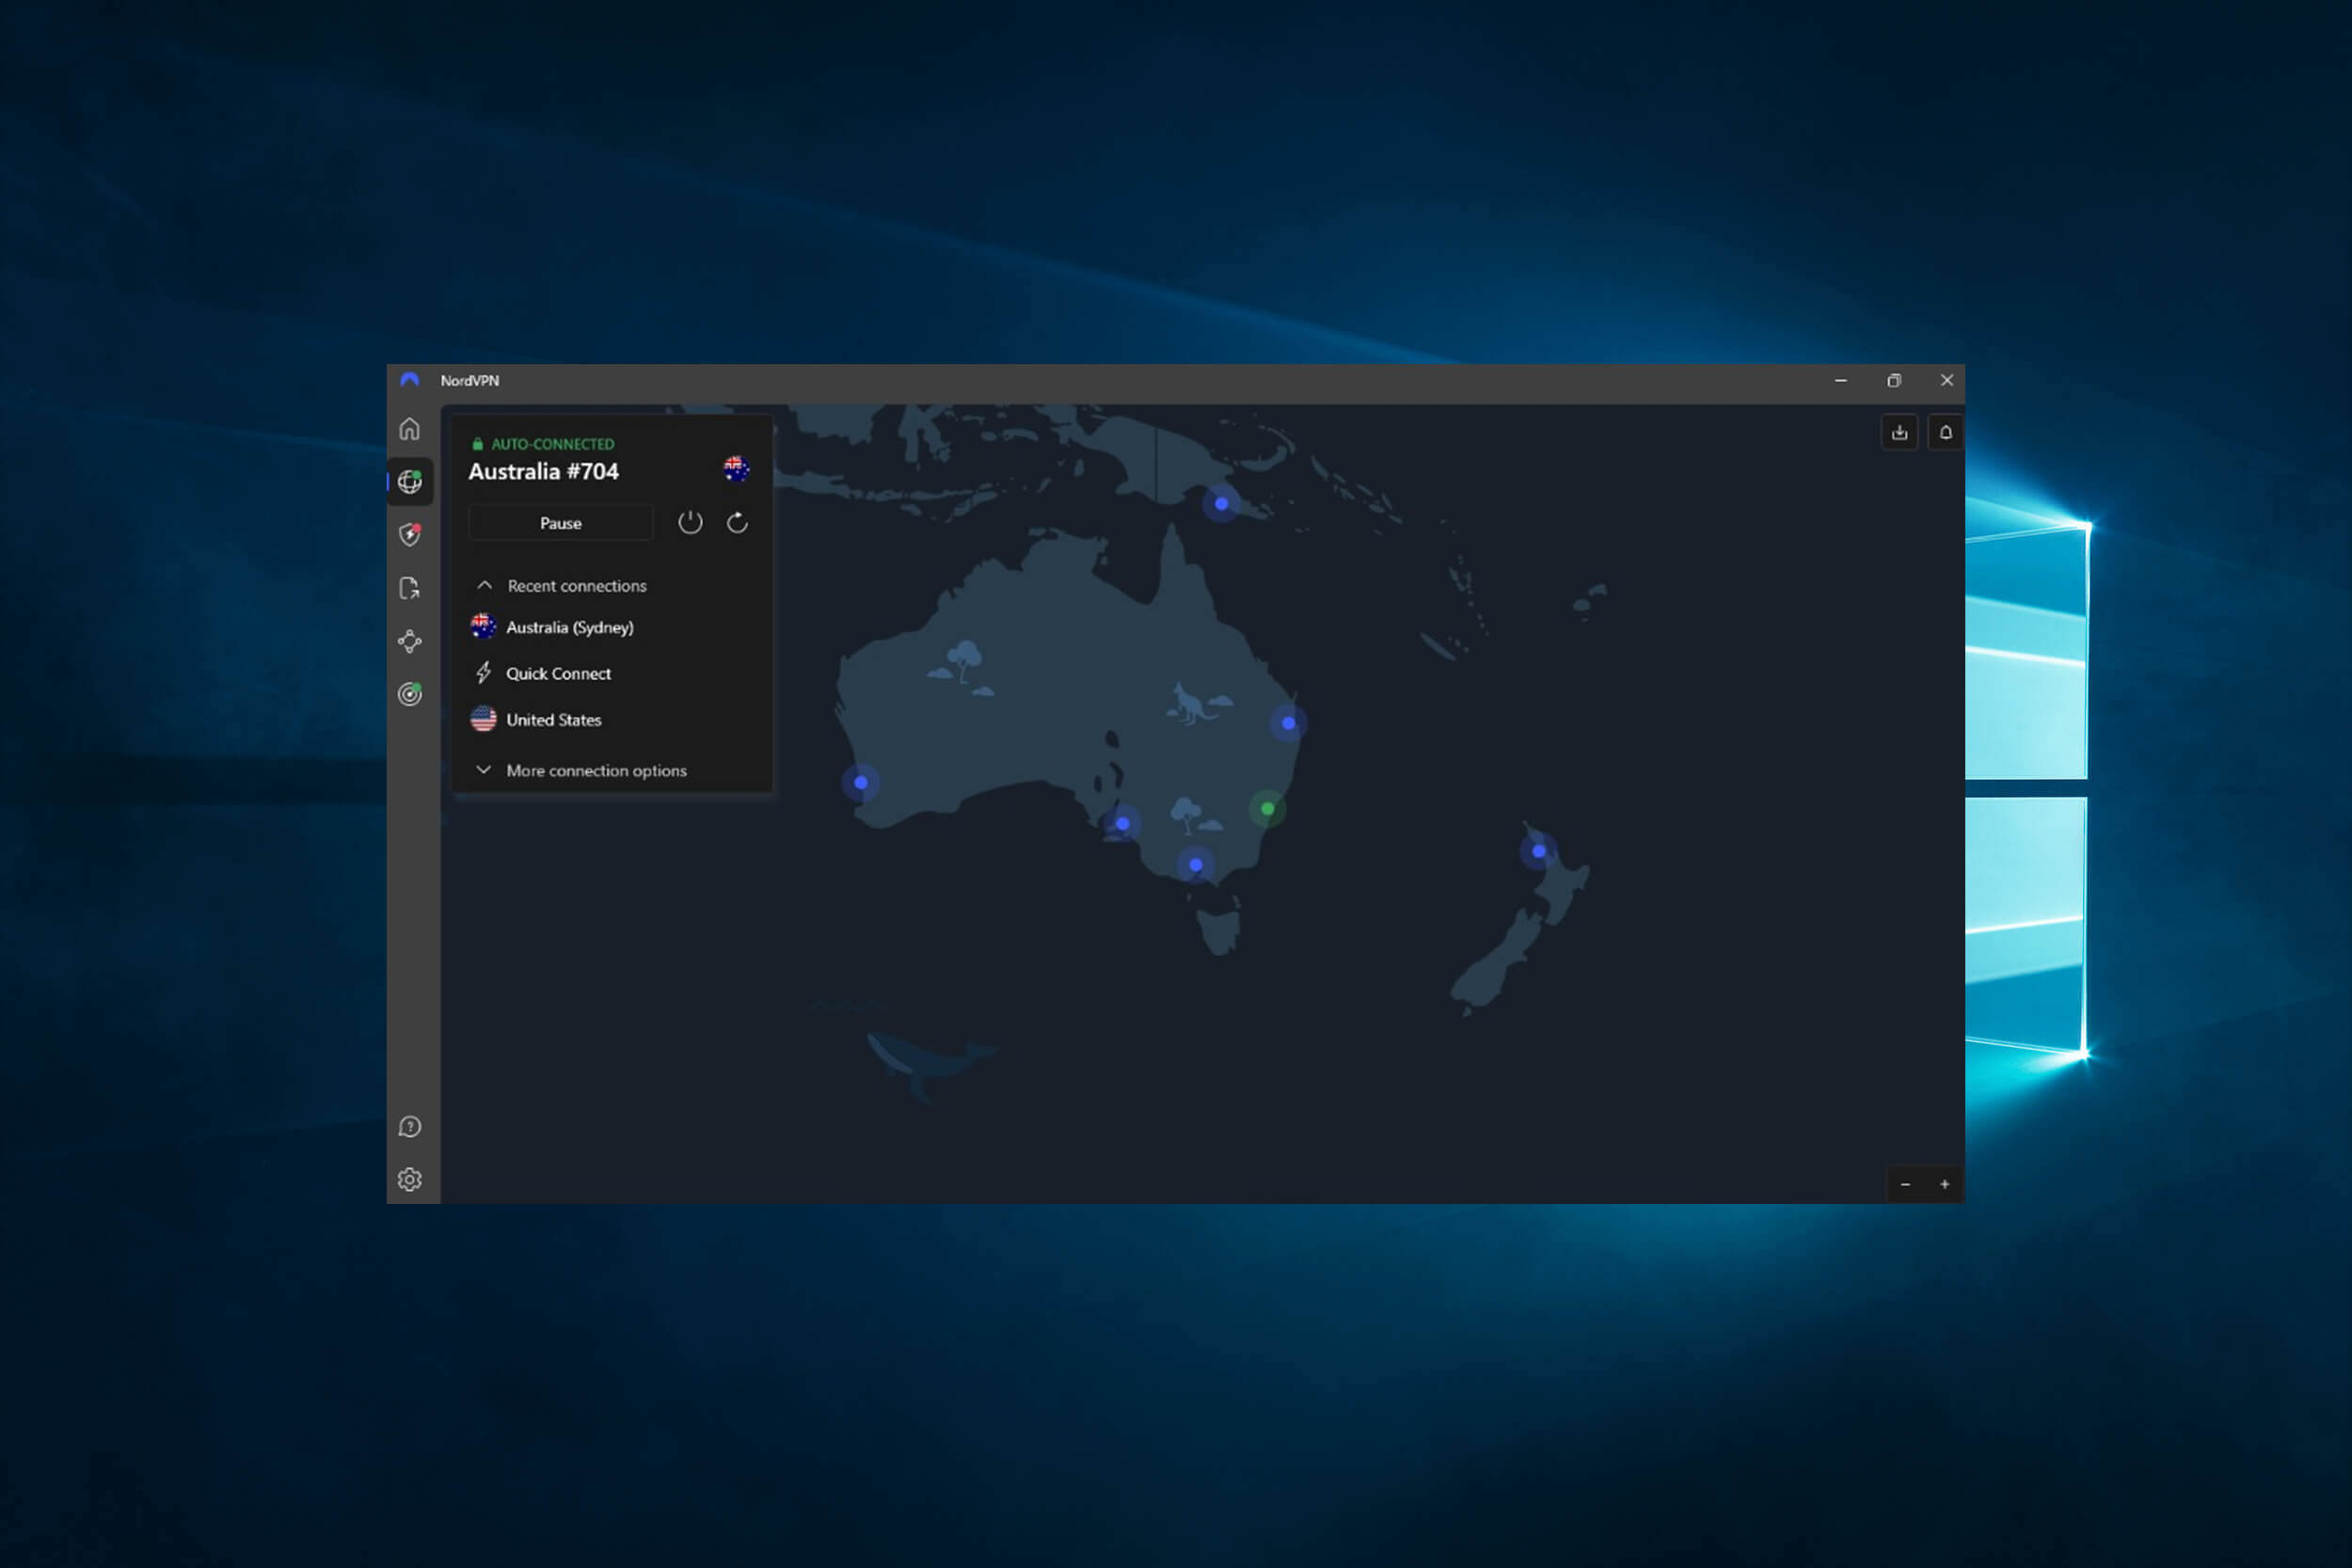The image size is (2352, 1568).
Task: Click the NordVPN globe/map icon in sidebar
Action: 409,482
